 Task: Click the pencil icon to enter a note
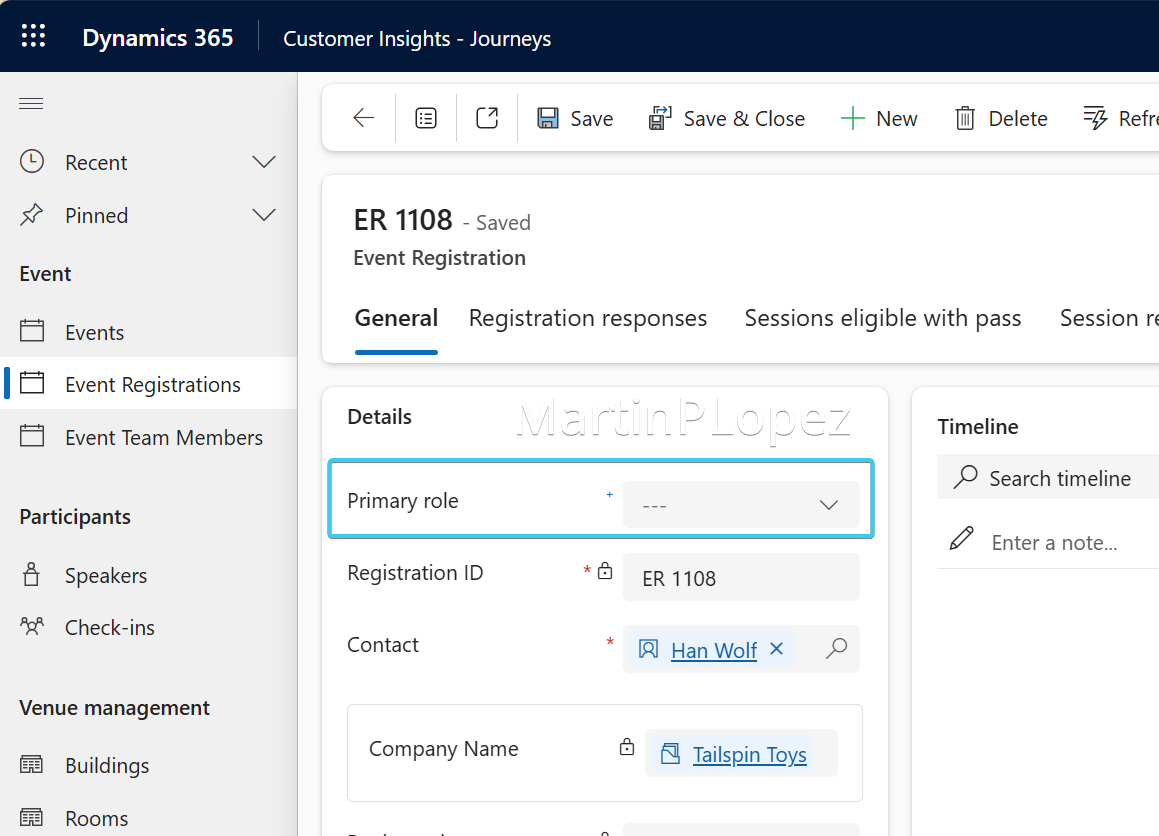click(x=961, y=538)
